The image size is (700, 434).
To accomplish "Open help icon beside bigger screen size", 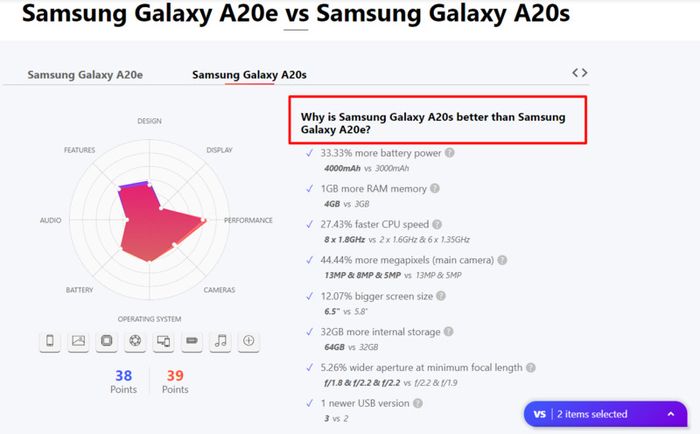I will [441, 296].
